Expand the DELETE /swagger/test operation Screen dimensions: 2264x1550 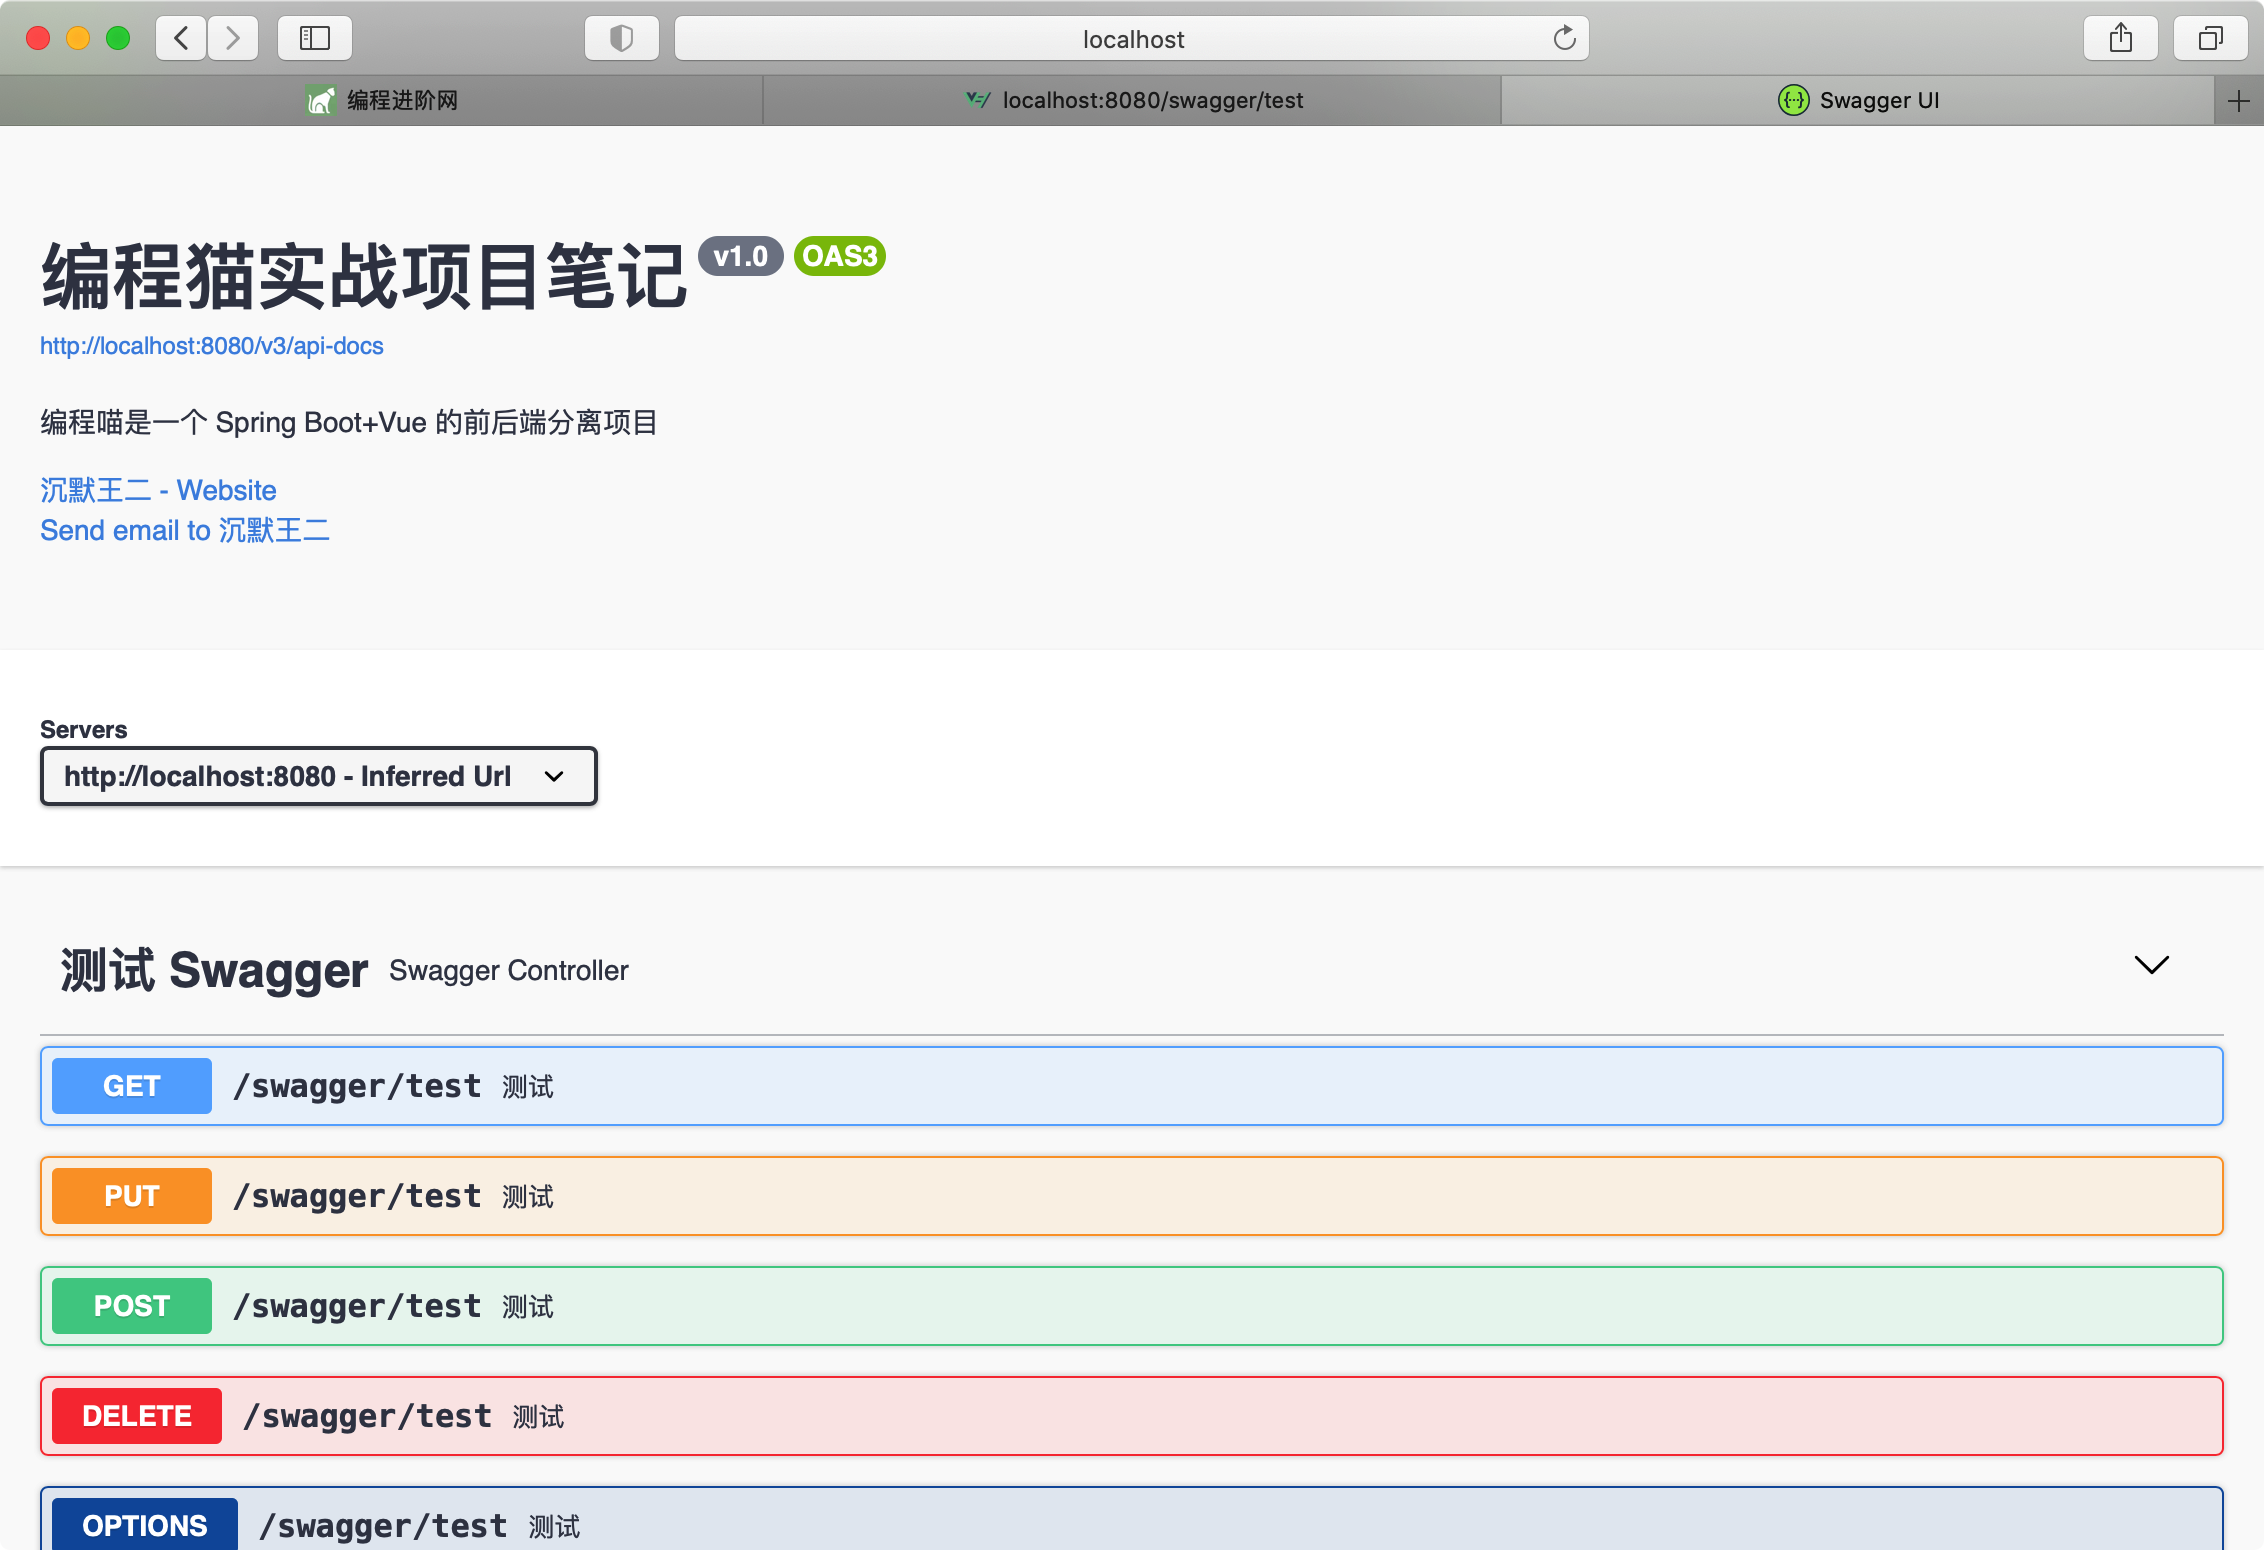point(1130,1416)
